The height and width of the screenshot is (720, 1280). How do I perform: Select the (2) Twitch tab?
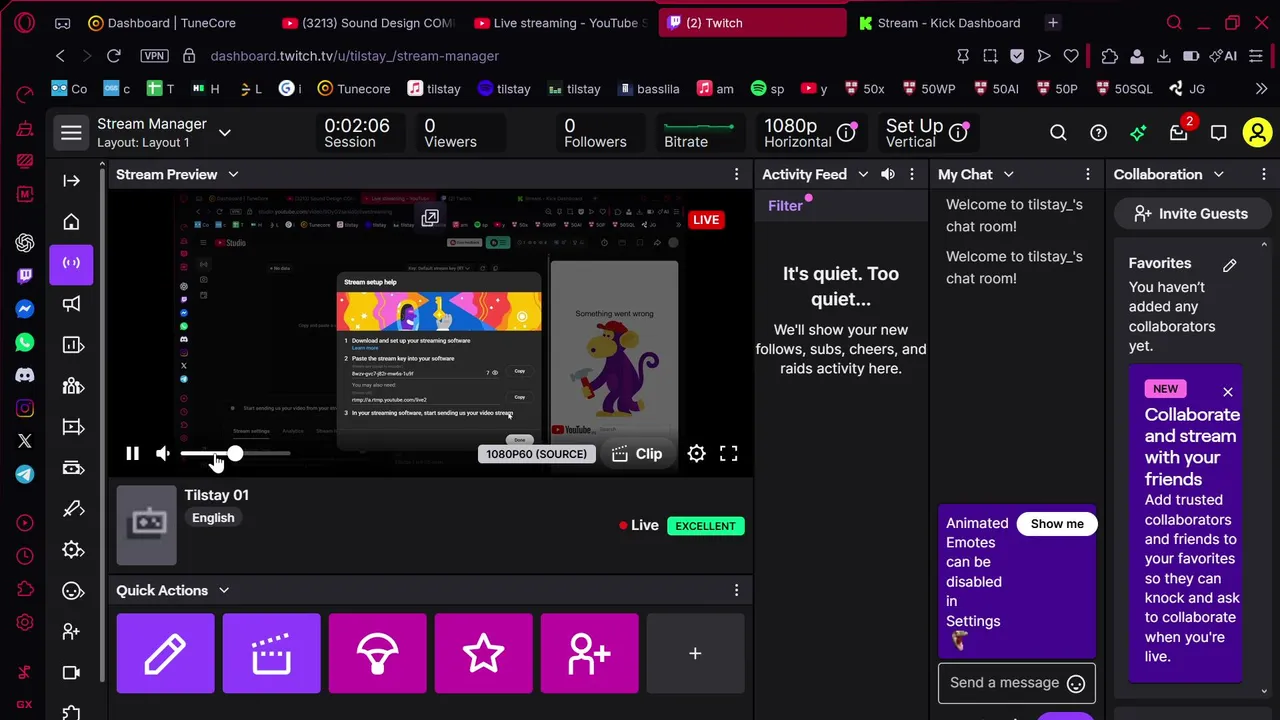(x=752, y=23)
